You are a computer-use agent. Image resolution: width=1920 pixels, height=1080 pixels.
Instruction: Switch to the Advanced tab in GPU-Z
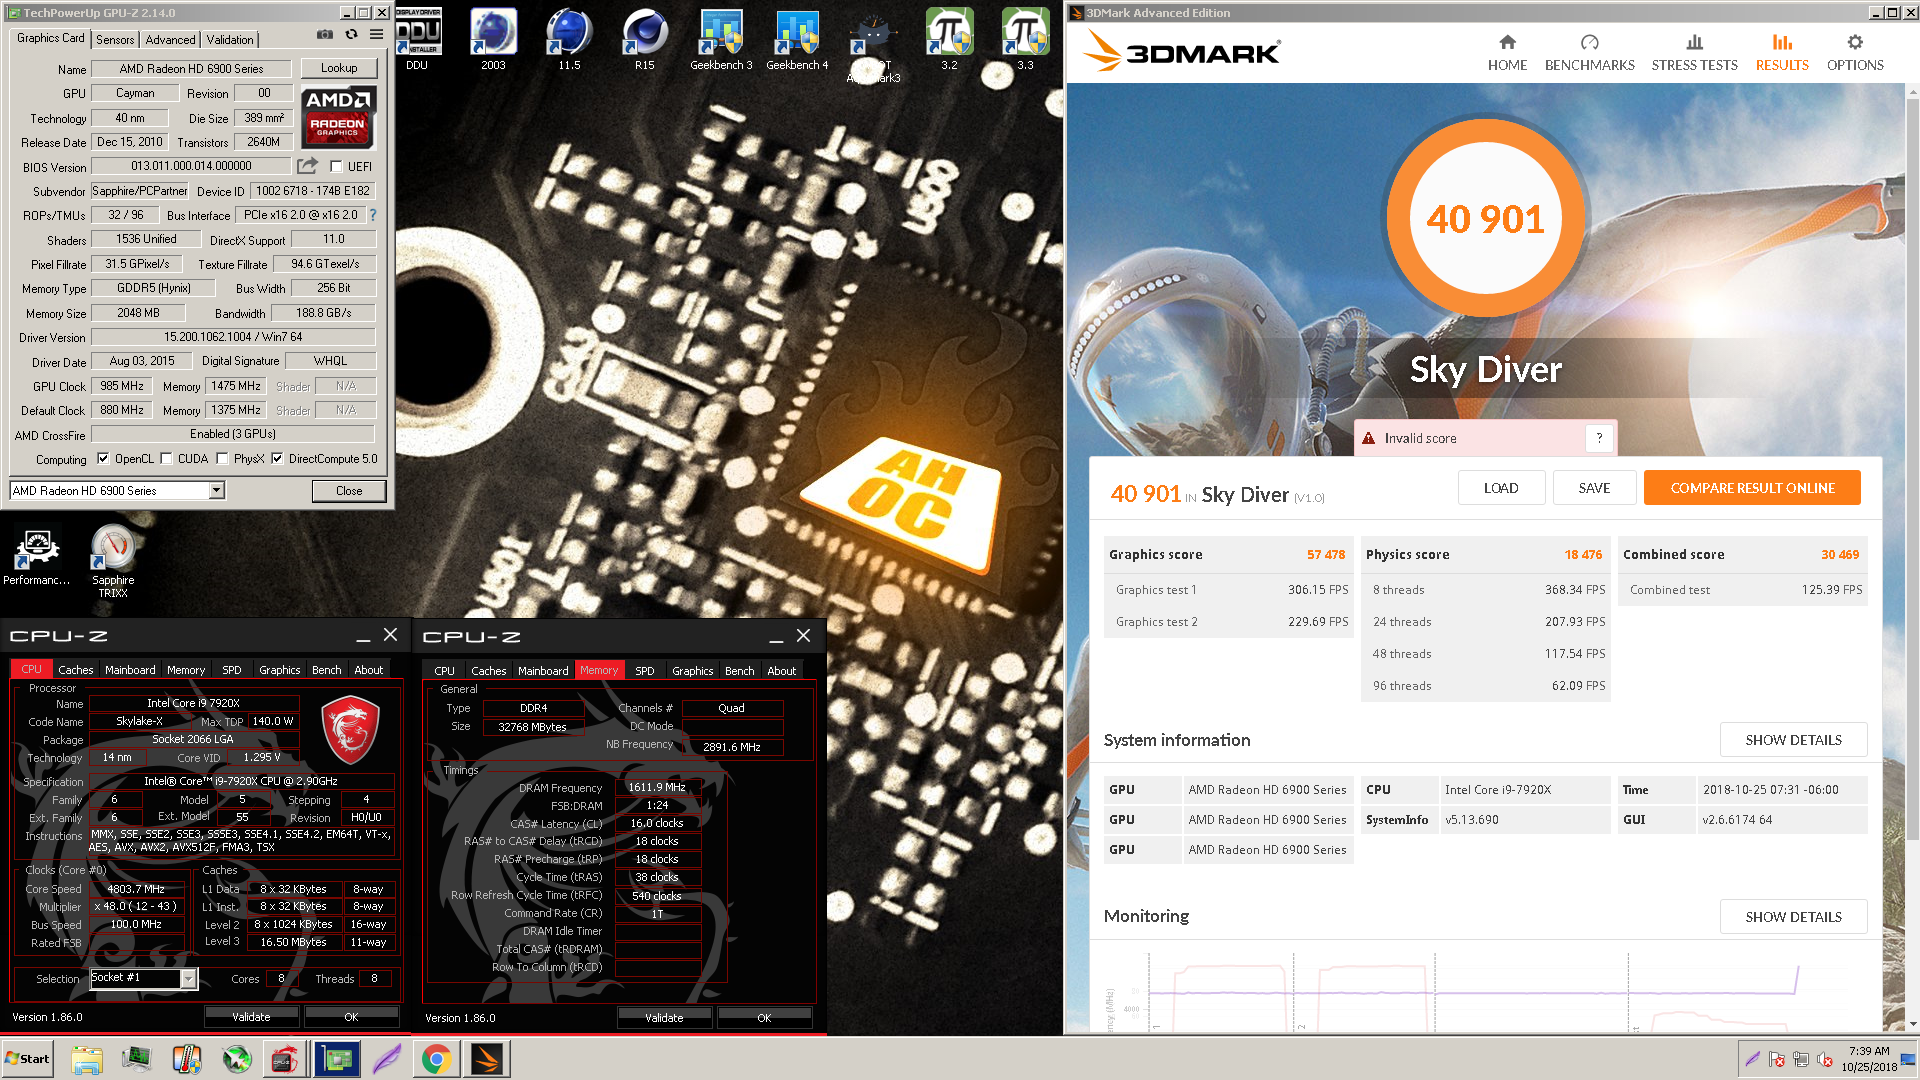pos(170,40)
